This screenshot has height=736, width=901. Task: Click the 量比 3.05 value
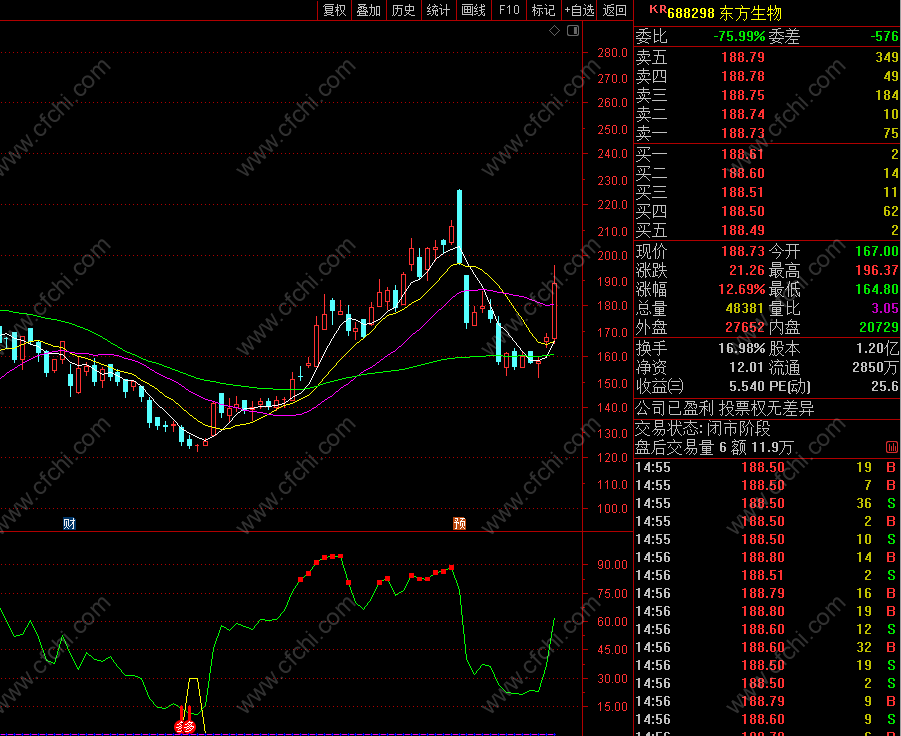click(885, 308)
